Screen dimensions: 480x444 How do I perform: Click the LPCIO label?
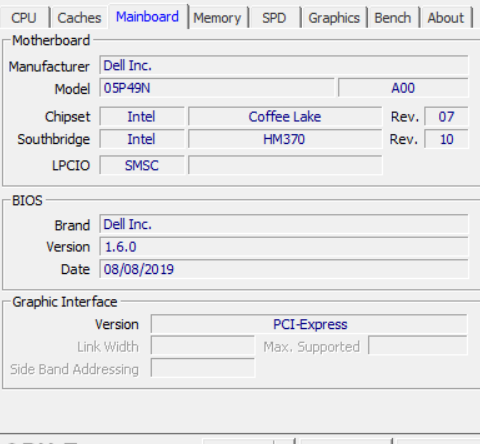pyautogui.click(x=71, y=166)
